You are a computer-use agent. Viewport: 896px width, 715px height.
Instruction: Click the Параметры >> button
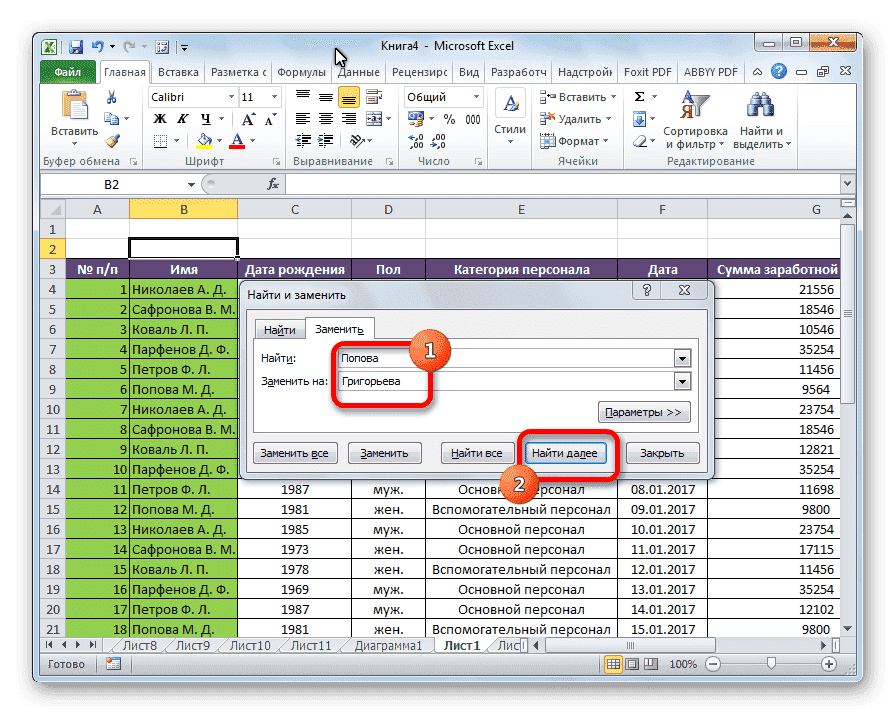641,412
